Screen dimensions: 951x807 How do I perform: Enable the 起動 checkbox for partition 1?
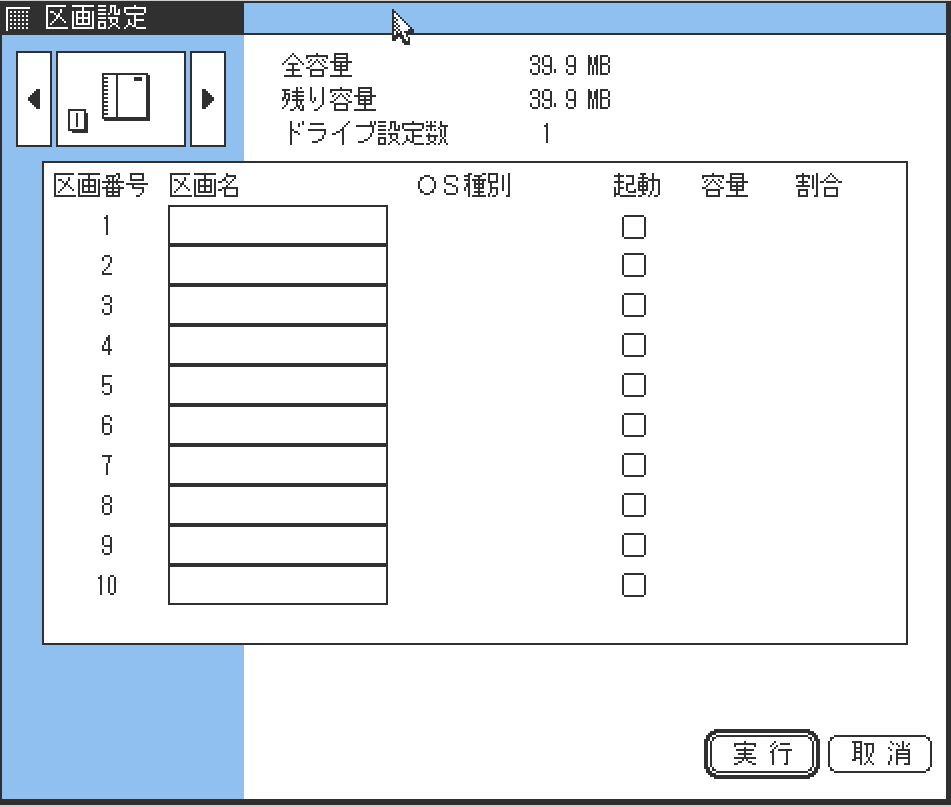click(634, 227)
